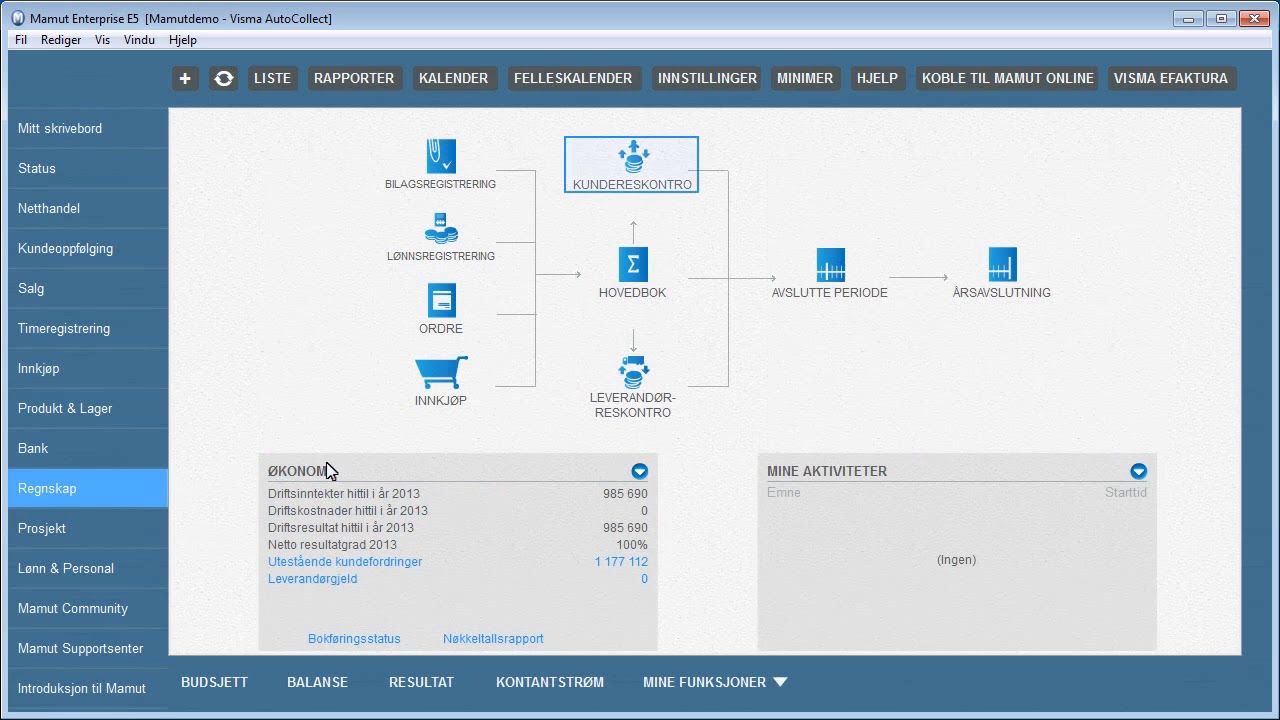
Task: Open the Fil menu
Action: pyautogui.click(x=21, y=40)
